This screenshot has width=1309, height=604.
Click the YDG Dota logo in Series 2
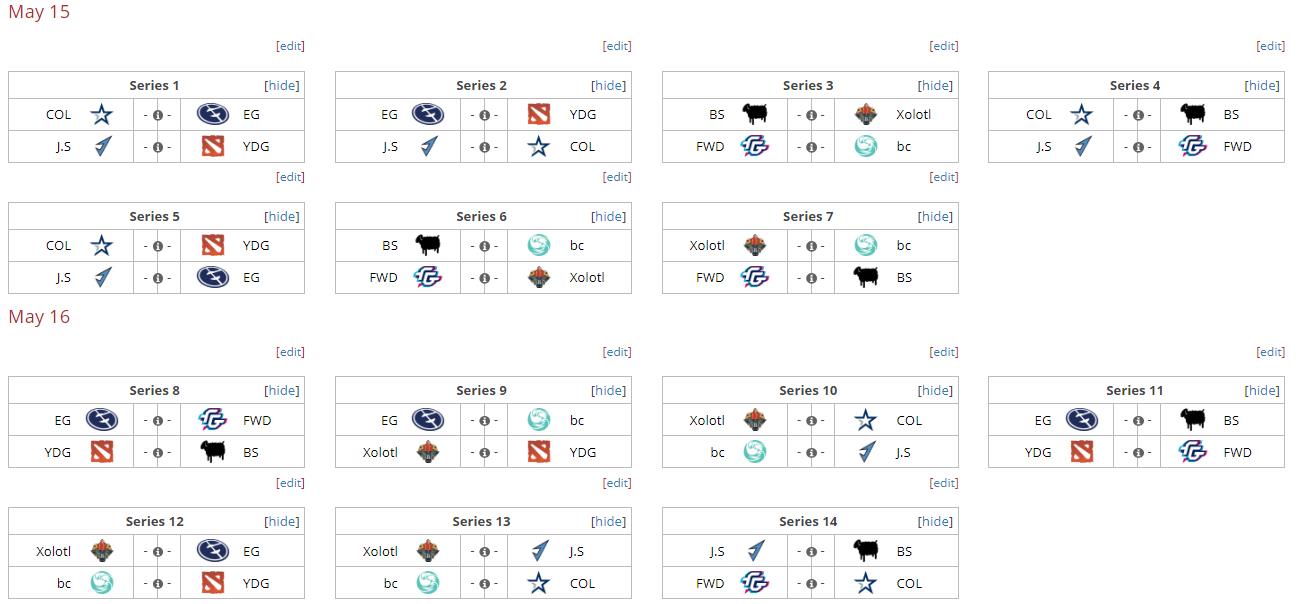[539, 115]
